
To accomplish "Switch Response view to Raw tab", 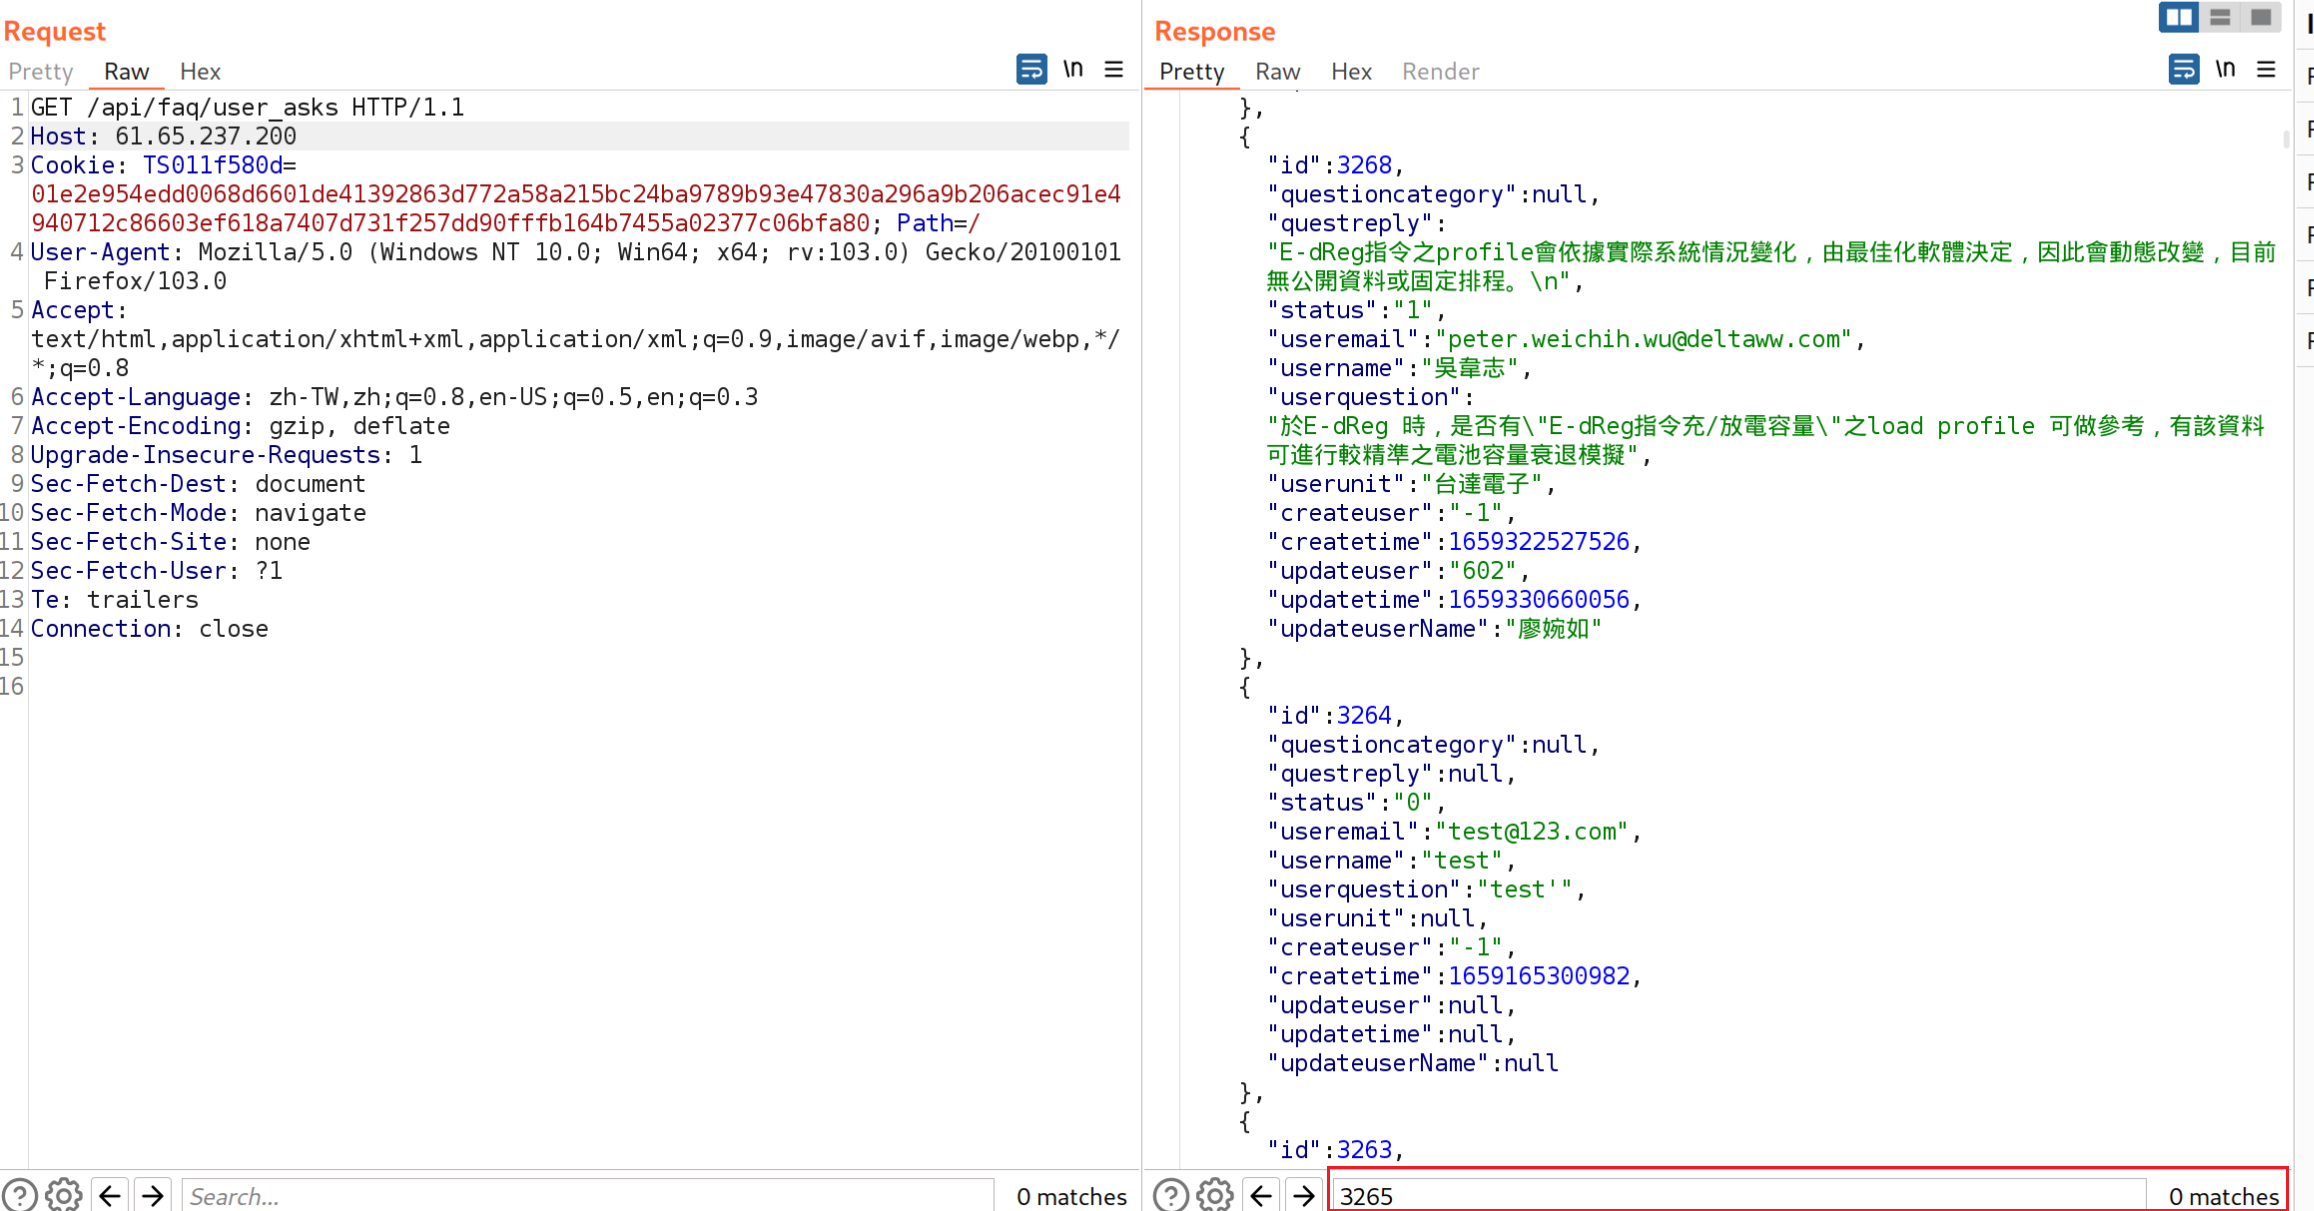I will pos(1277,71).
